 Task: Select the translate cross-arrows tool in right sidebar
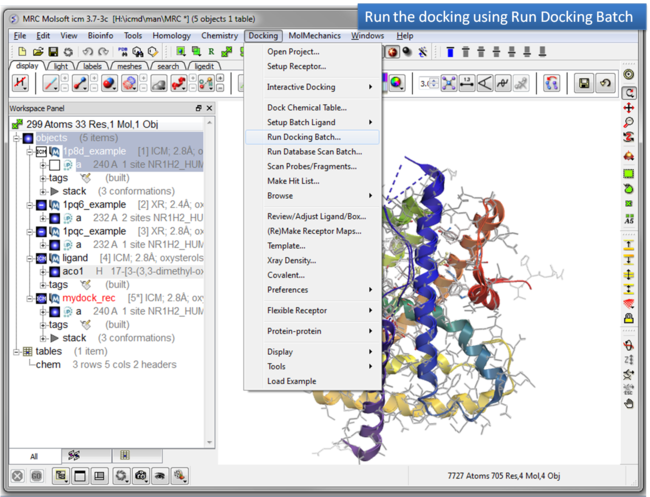pyautogui.click(x=628, y=107)
